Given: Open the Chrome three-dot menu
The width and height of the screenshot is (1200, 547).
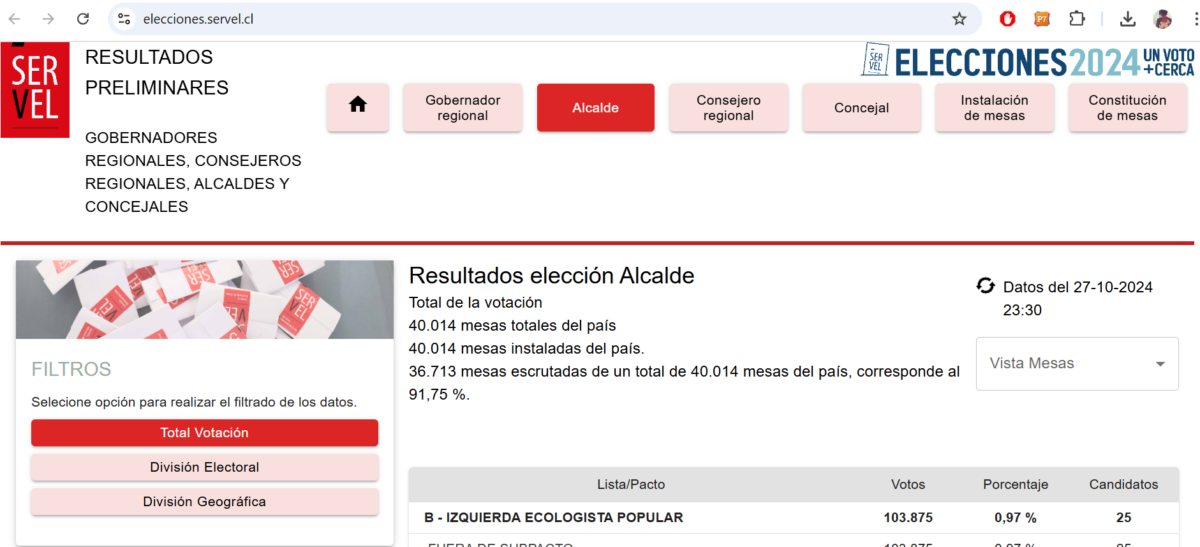Looking at the screenshot, I should [x=1188, y=19].
